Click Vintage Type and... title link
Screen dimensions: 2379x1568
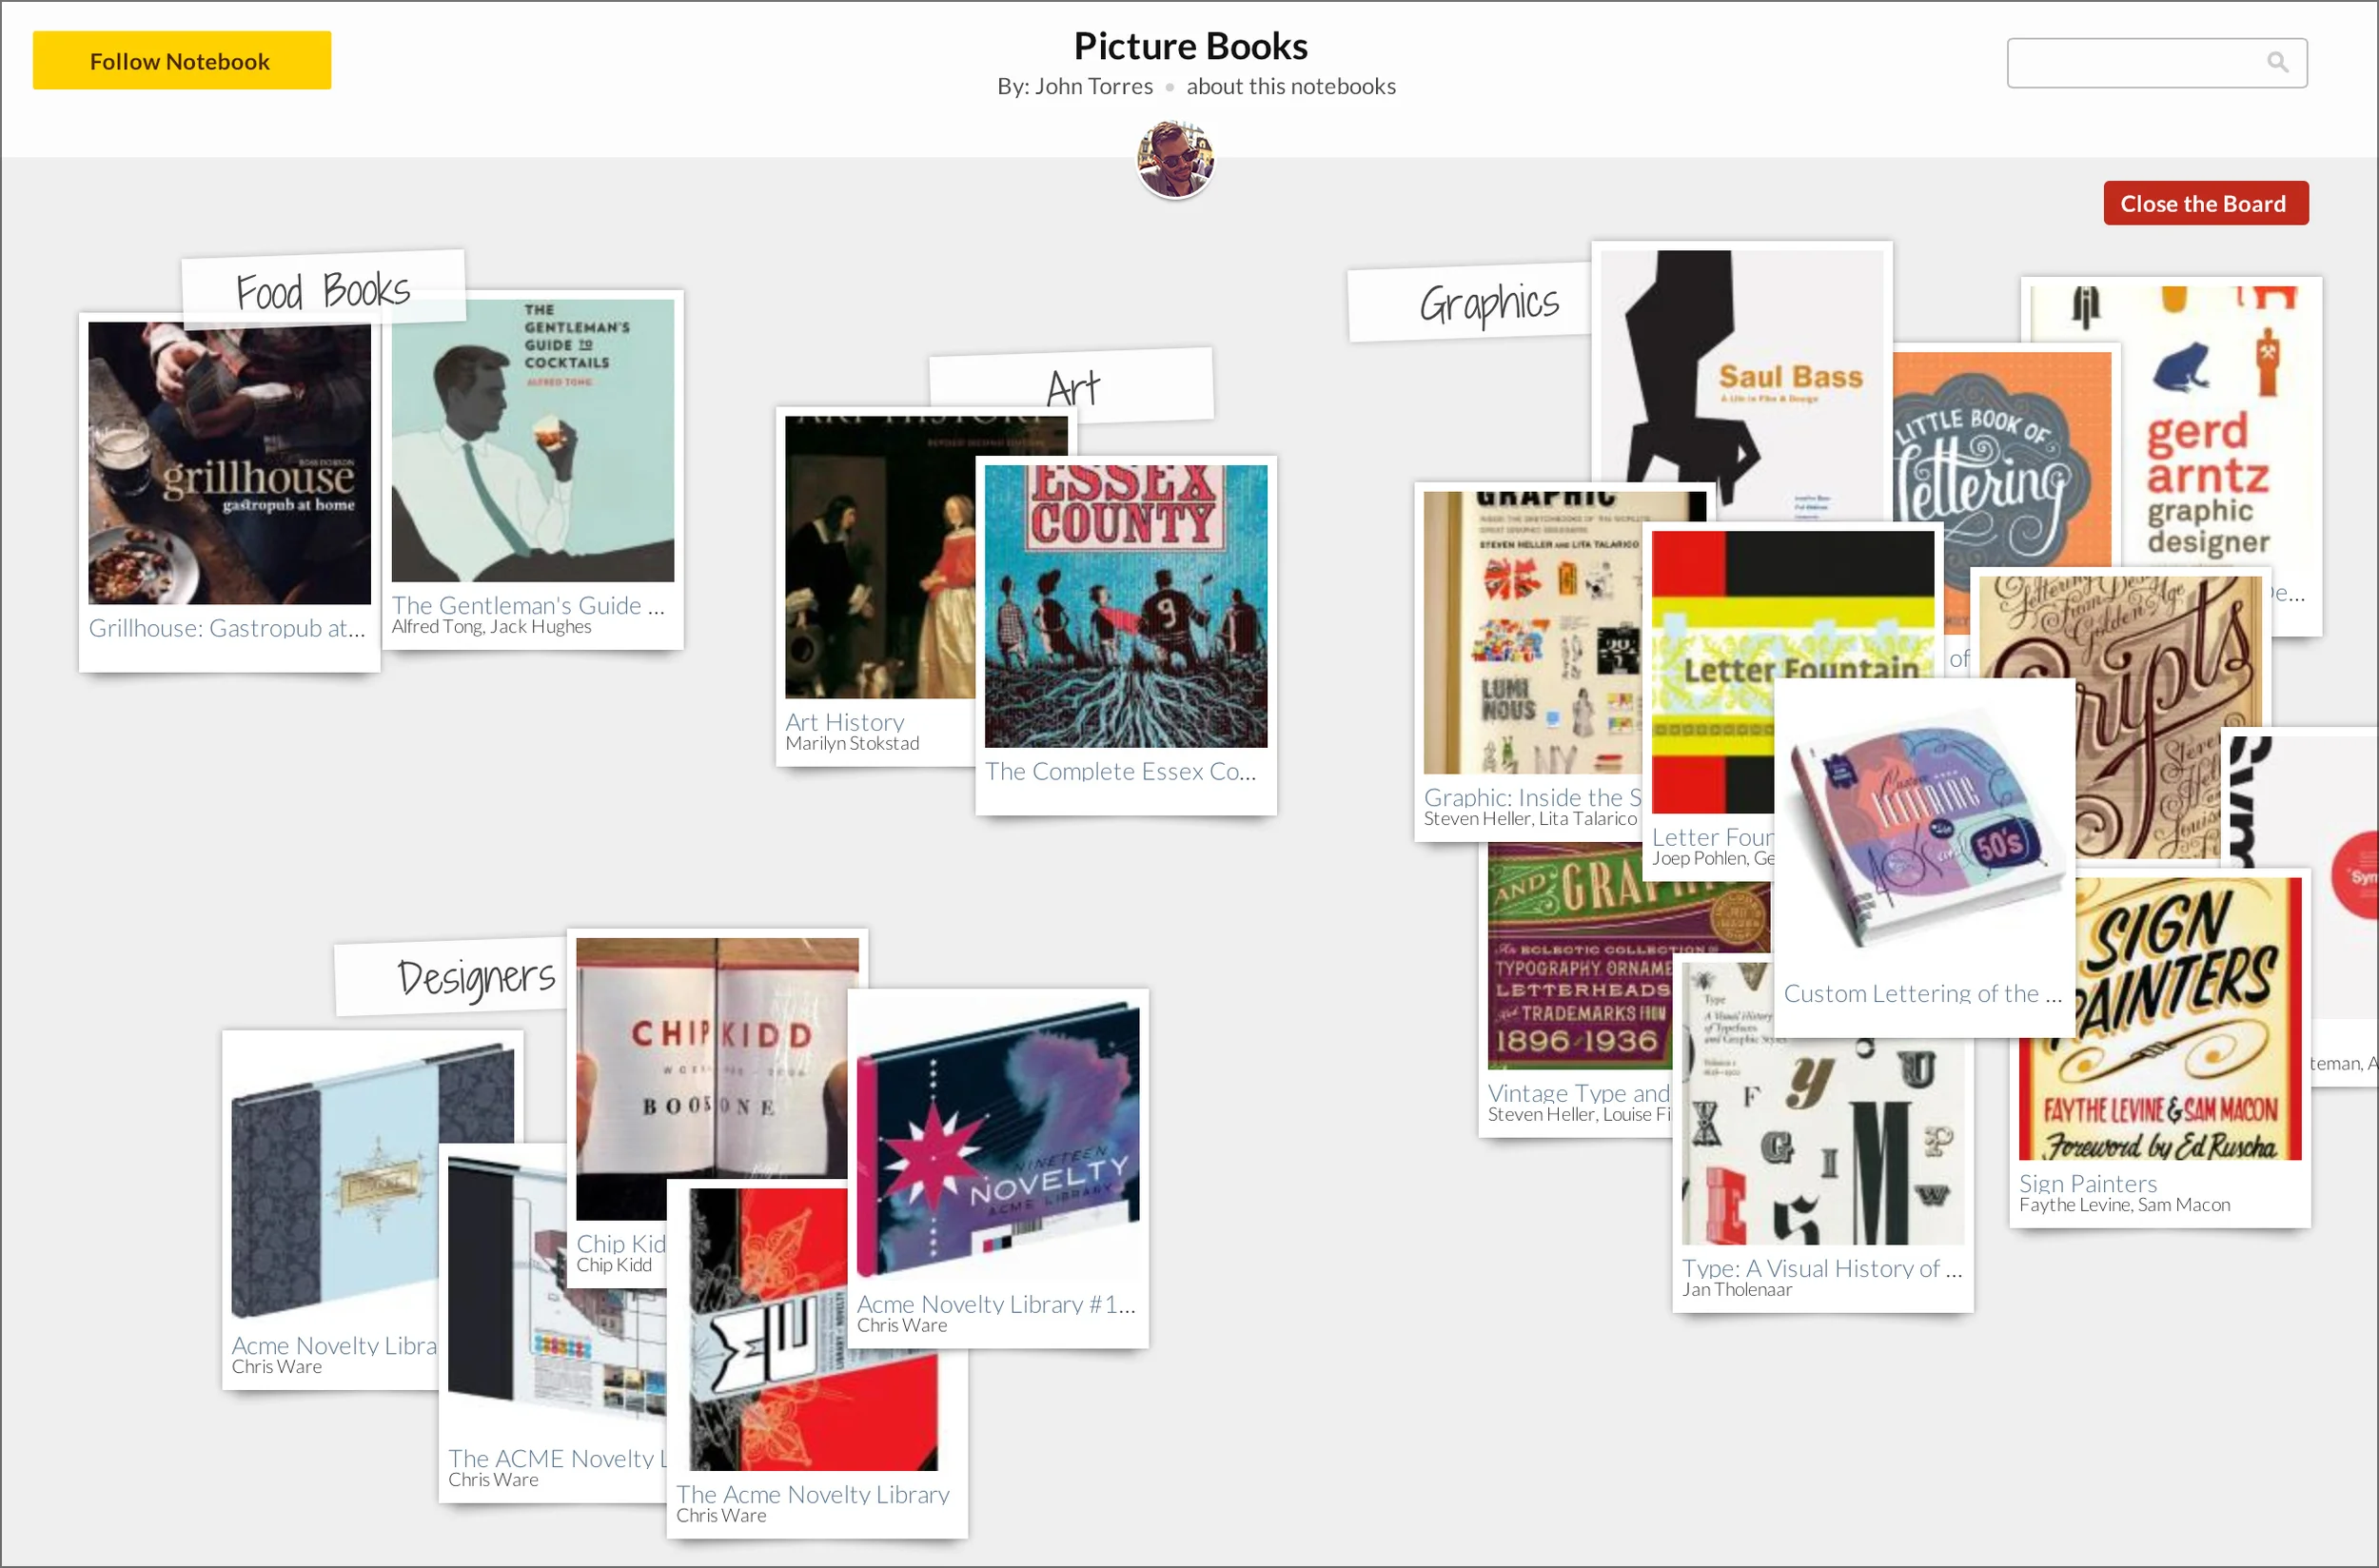click(1578, 1093)
